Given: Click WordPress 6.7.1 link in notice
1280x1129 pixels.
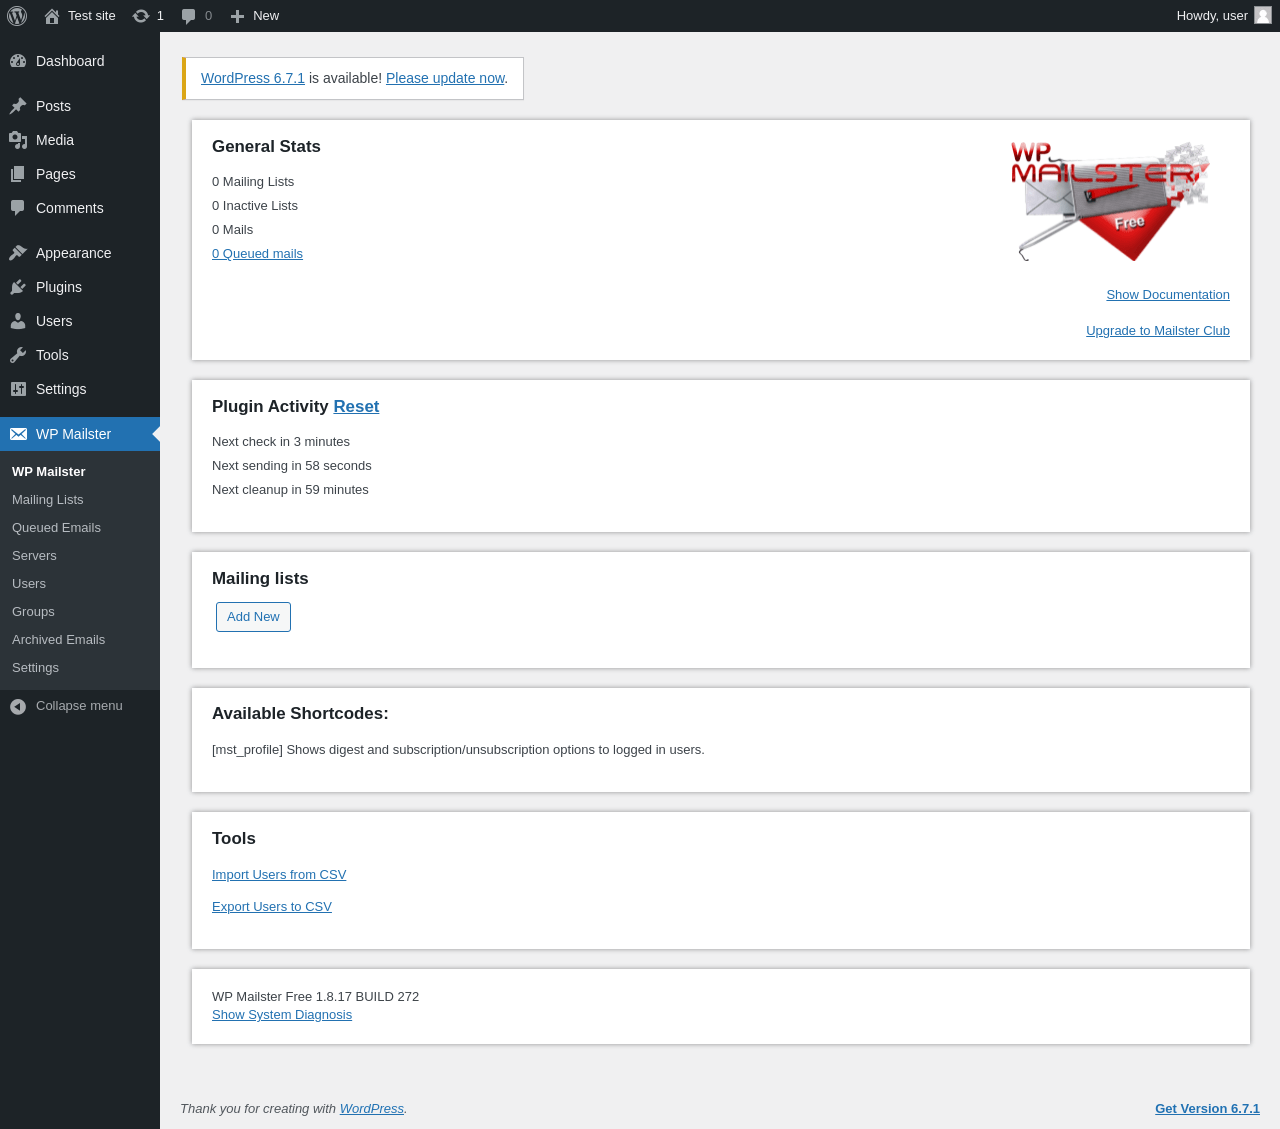Looking at the screenshot, I should coord(253,78).
